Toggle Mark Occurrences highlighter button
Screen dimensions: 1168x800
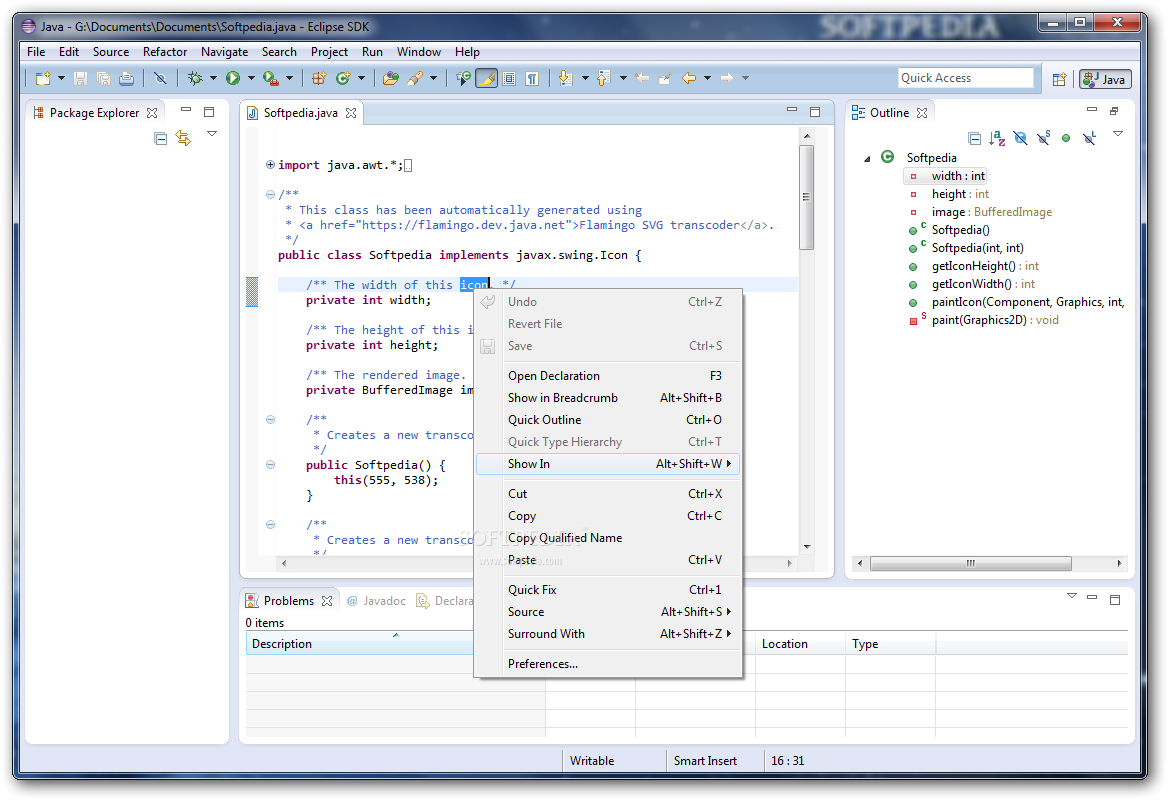[x=486, y=78]
